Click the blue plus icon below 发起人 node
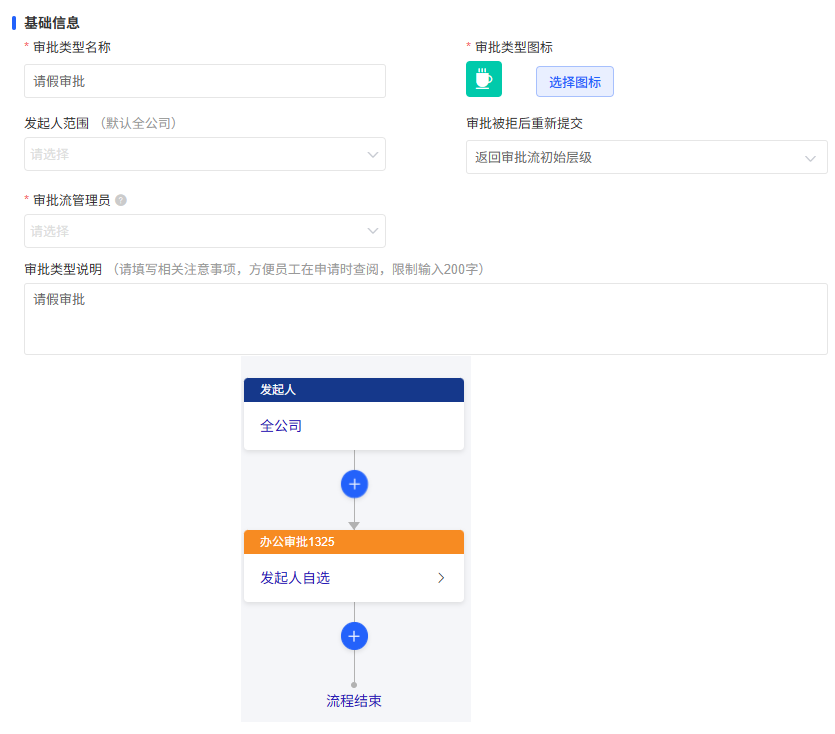Screen dimensions: 835x734 (354, 483)
